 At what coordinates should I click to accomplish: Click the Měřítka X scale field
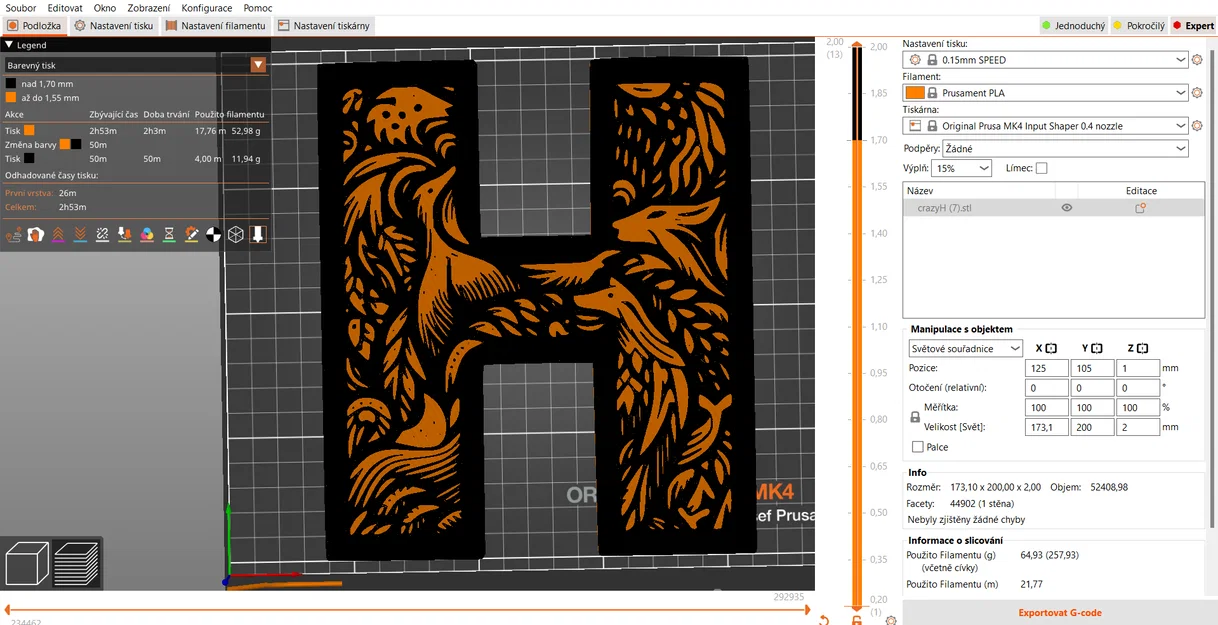tap(1047, 408)
